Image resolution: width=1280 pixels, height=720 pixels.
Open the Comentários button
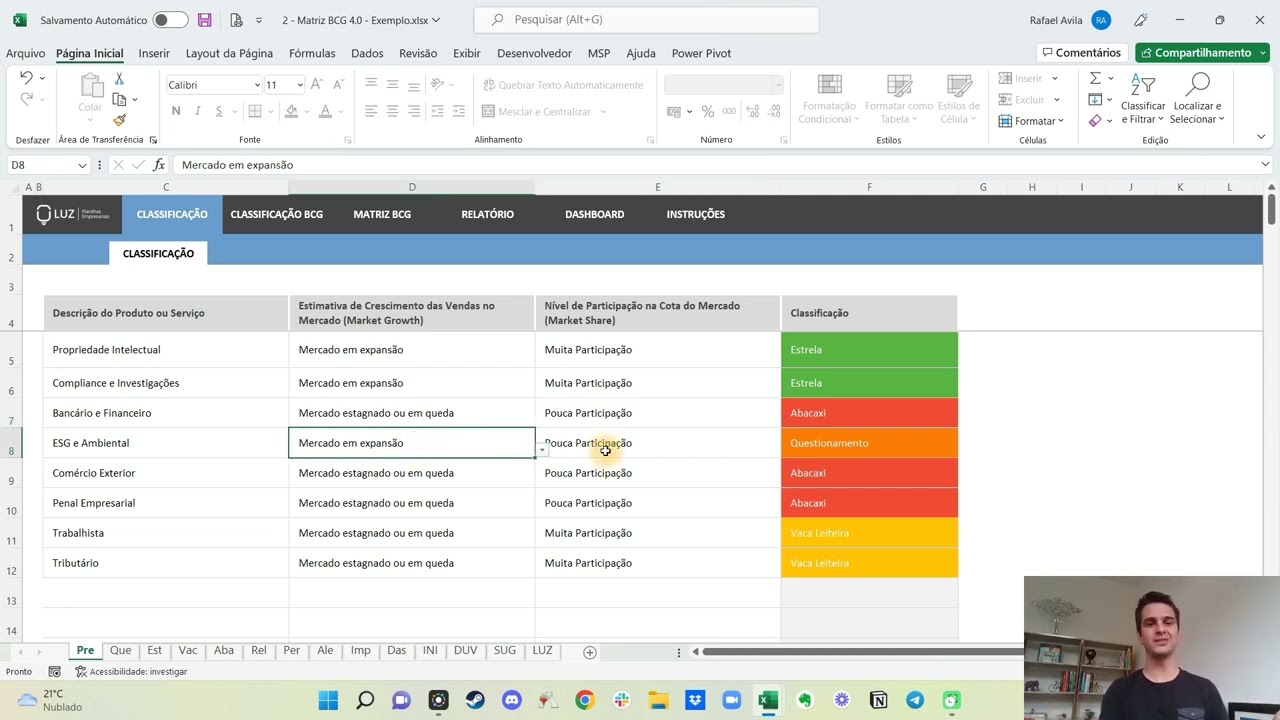coord(1081,53)
